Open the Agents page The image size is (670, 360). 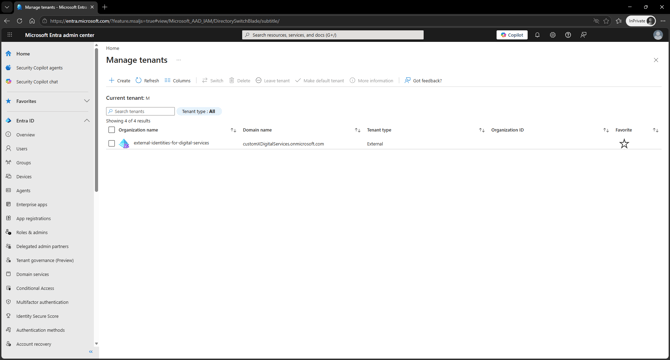(x=23, y=190)
